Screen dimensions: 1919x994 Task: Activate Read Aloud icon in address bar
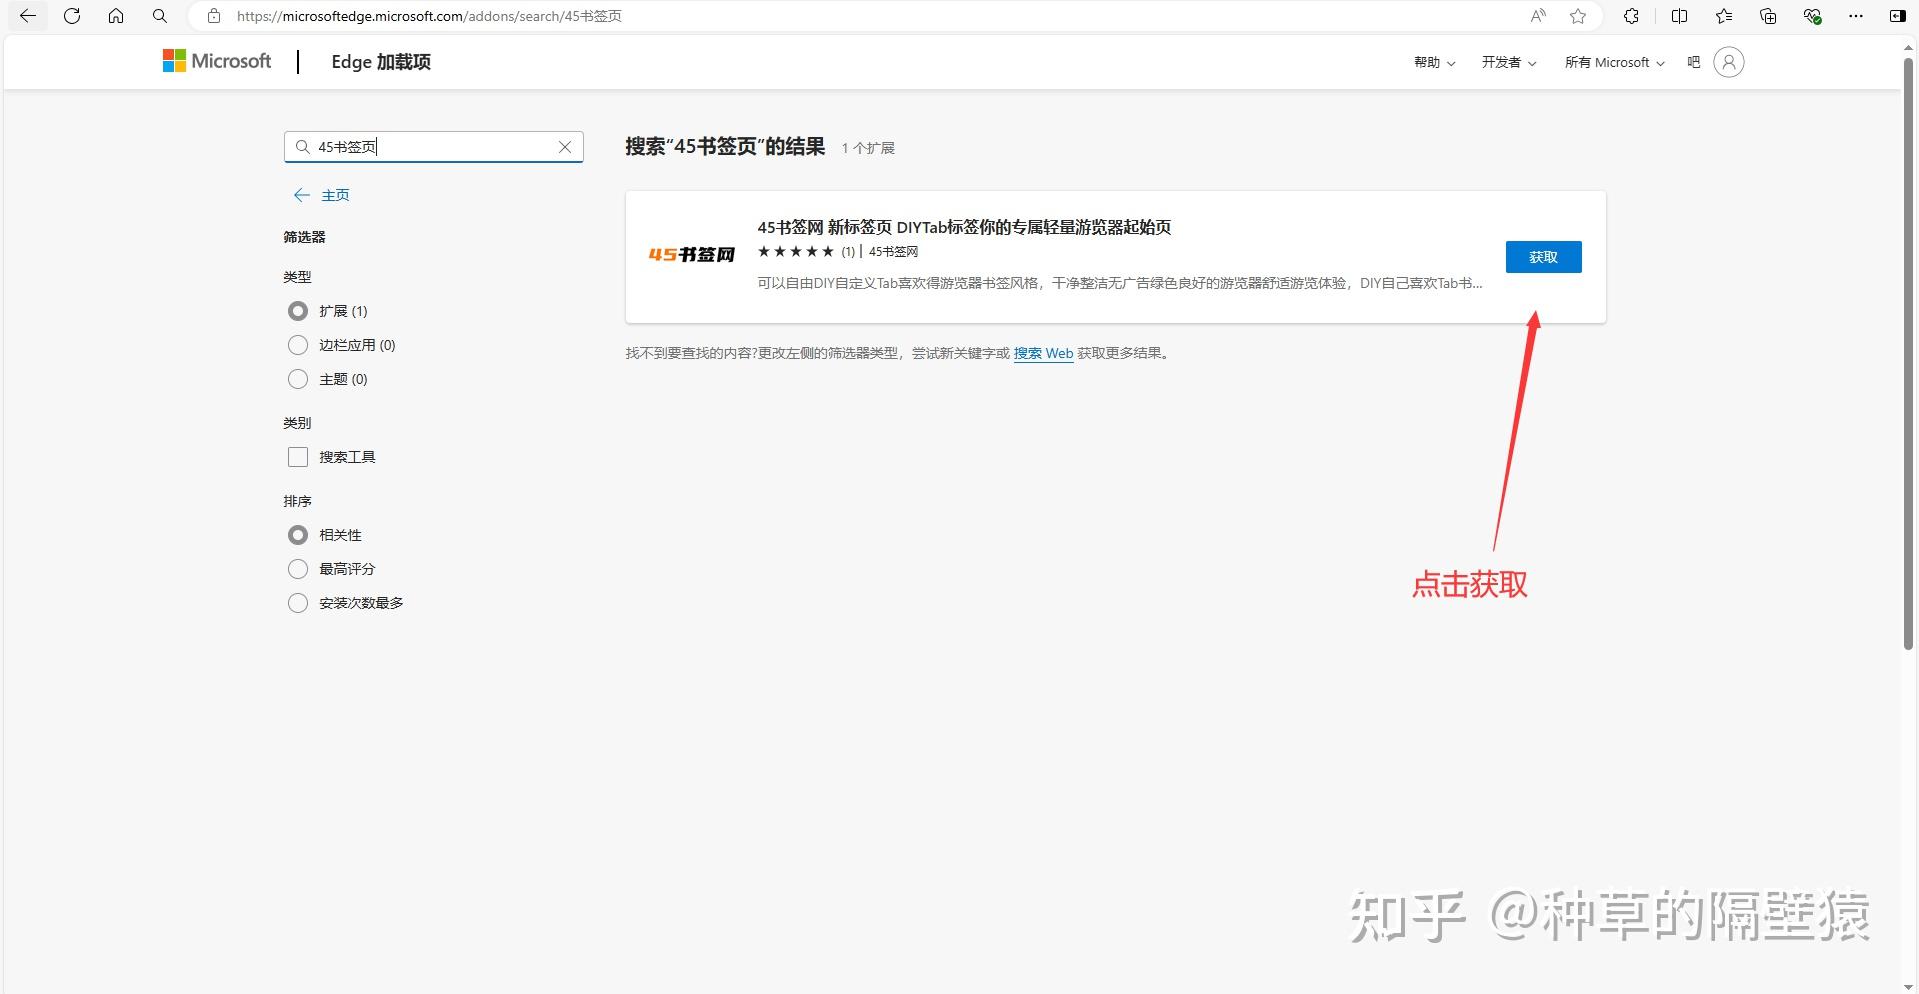pyautogui.click(x=1538, y=16)
